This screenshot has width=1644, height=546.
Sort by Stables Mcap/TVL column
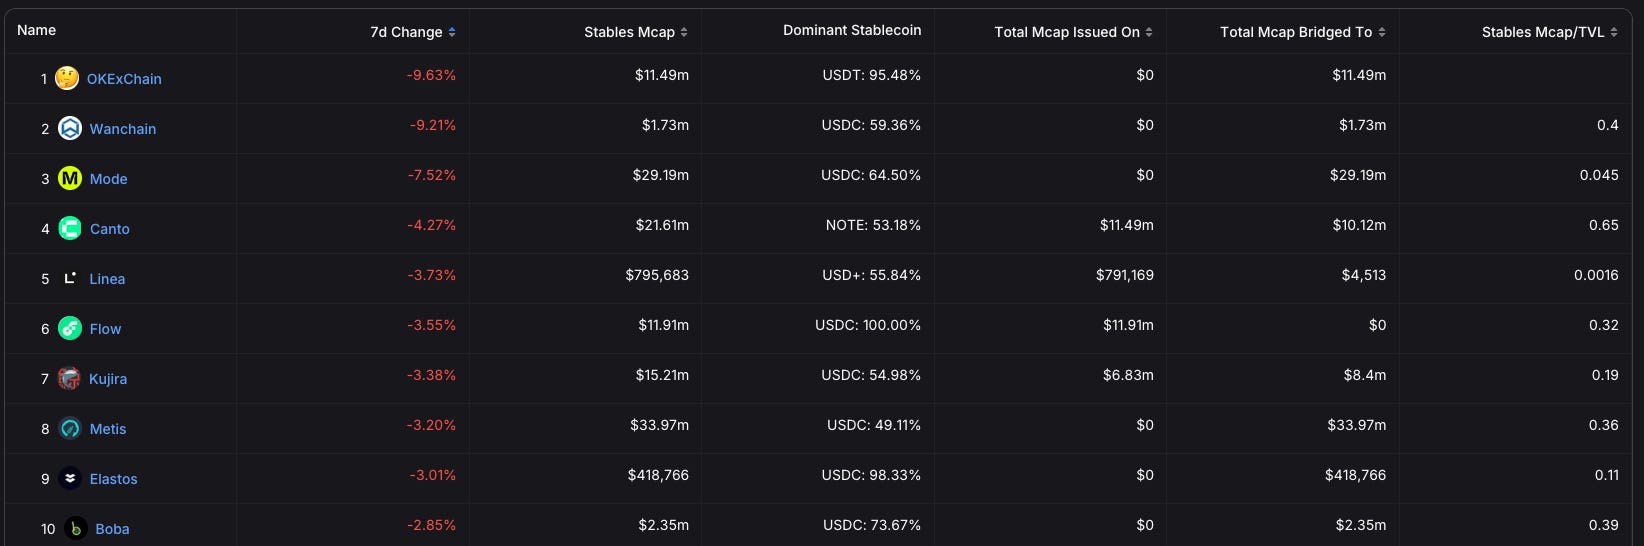(1549, 32)
